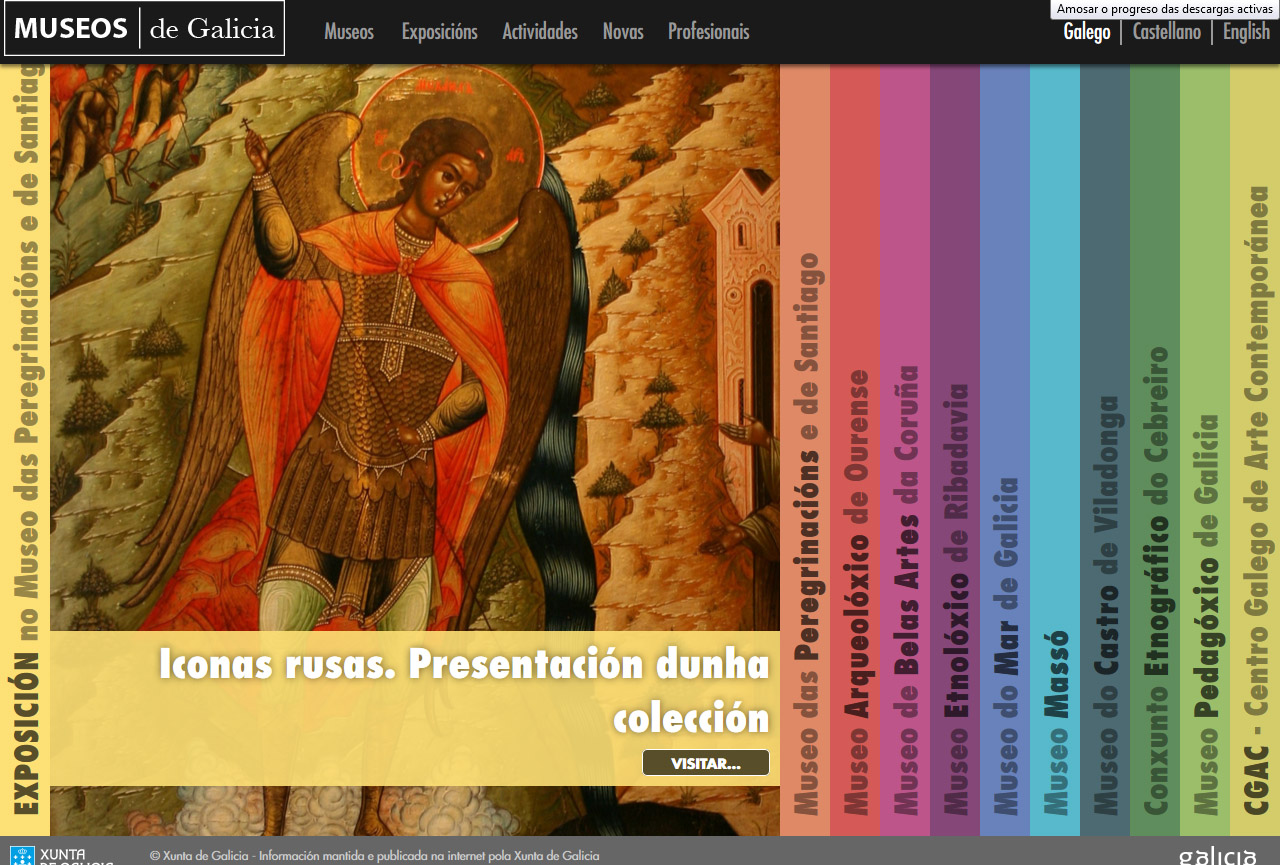Click the yellow EXPOSICIÓN vertical banner
Image resolution: width=1280 pixels, height=865 pixels.
25,450
